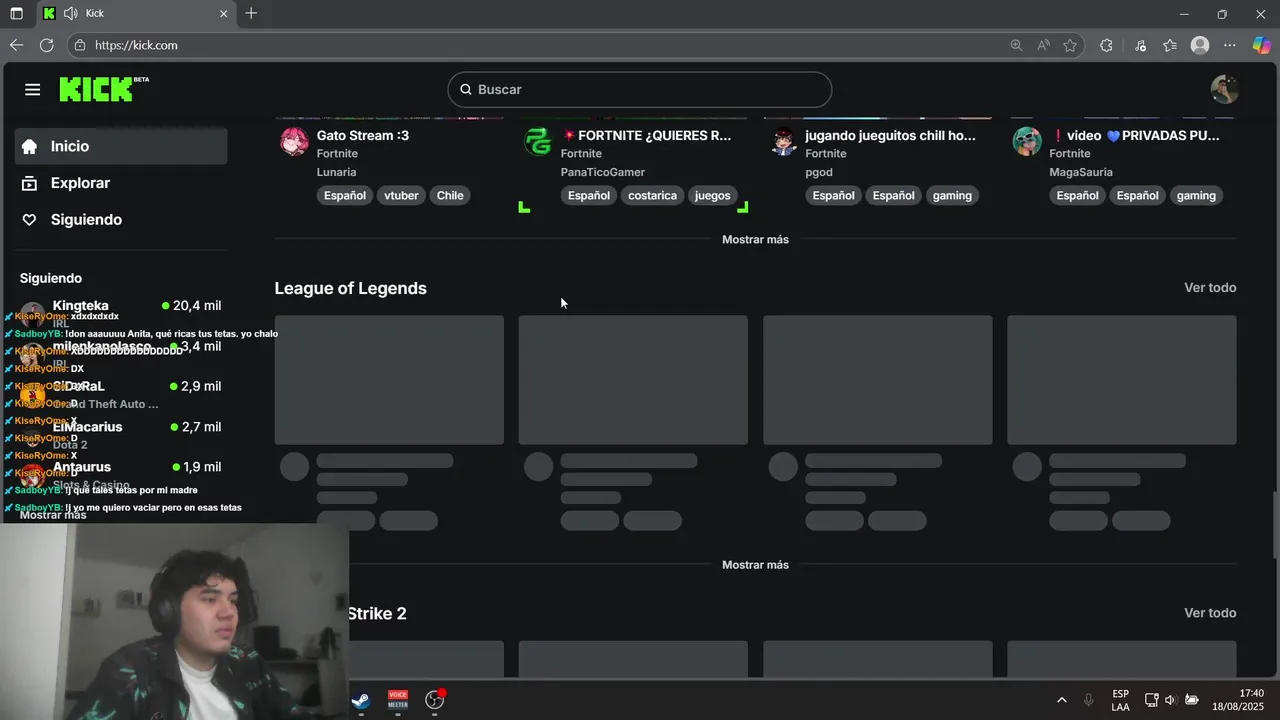The width and height of the screenshot is (1280, 720).
Task: Open MagaSauria's channel avatar
Action: [1027, 141]
